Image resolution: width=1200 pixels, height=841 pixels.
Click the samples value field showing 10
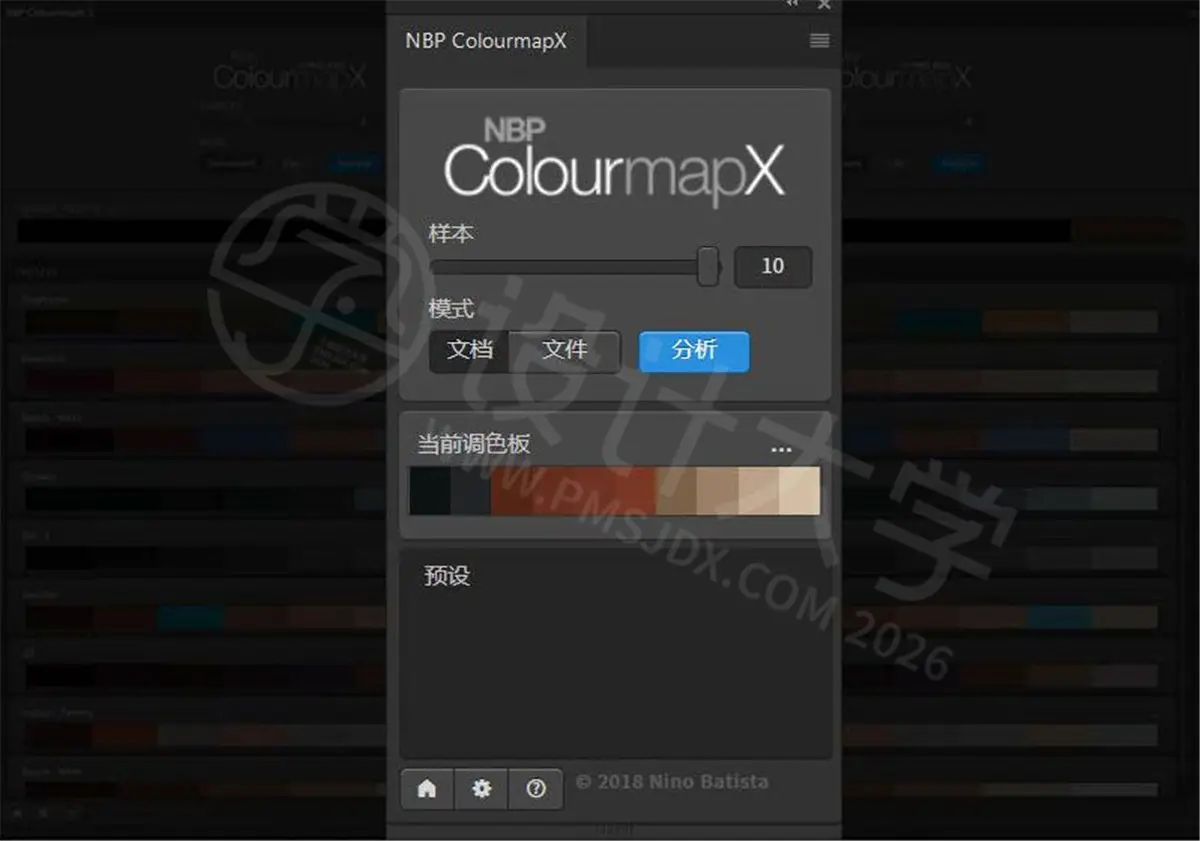[773, 267]
